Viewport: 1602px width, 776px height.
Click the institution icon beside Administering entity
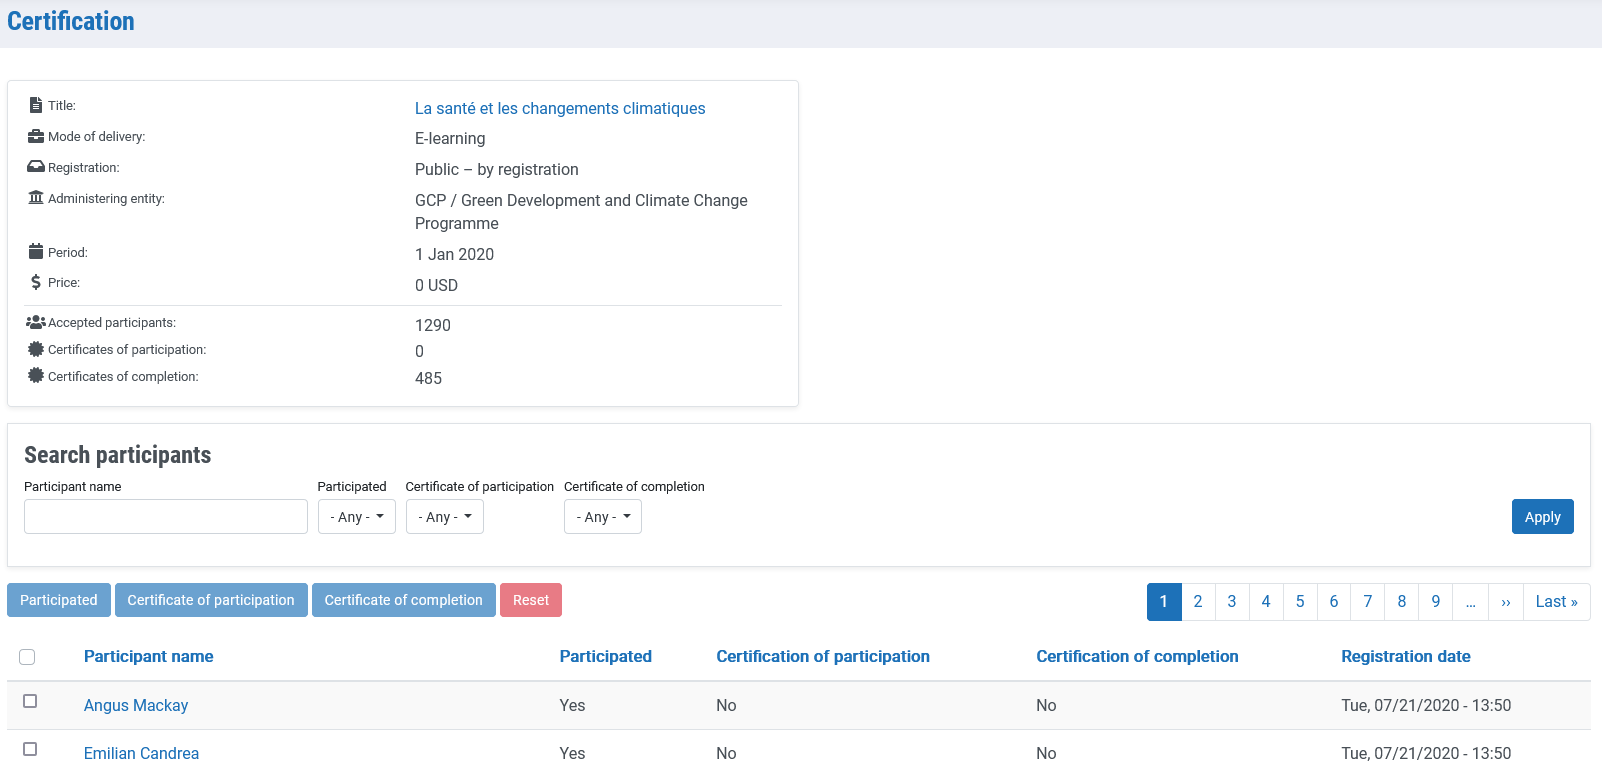pyautogui.click(x=36, y=198)
